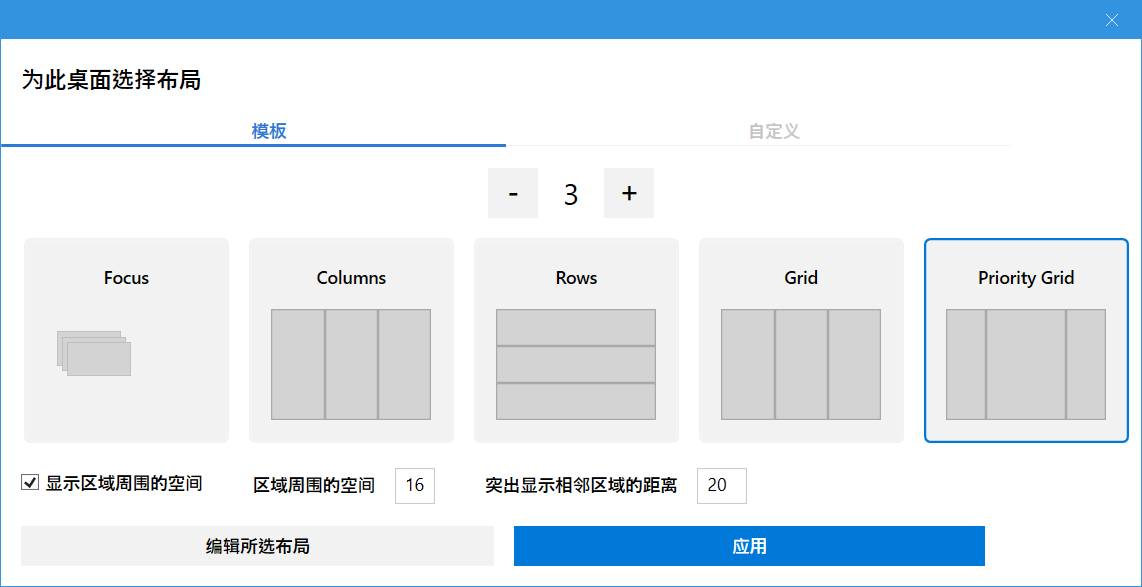Viewport: 1142px width, 587px height.
Task: Click the 应用 button
Action: pyautogui.click(x=749, y=546)
